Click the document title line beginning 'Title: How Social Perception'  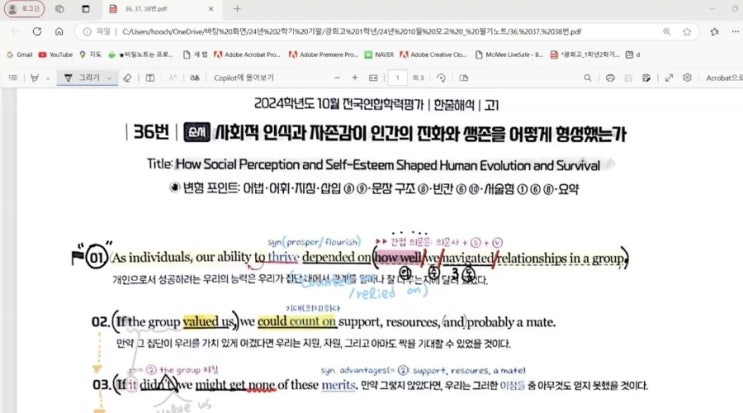373,165
